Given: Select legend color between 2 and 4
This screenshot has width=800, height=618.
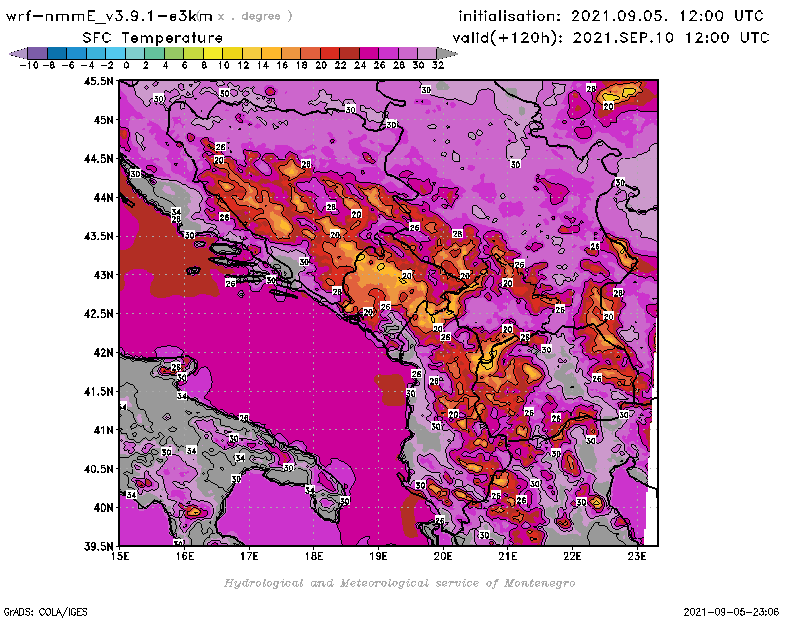Looking at the screenshot, I should [x=154, y=53].
